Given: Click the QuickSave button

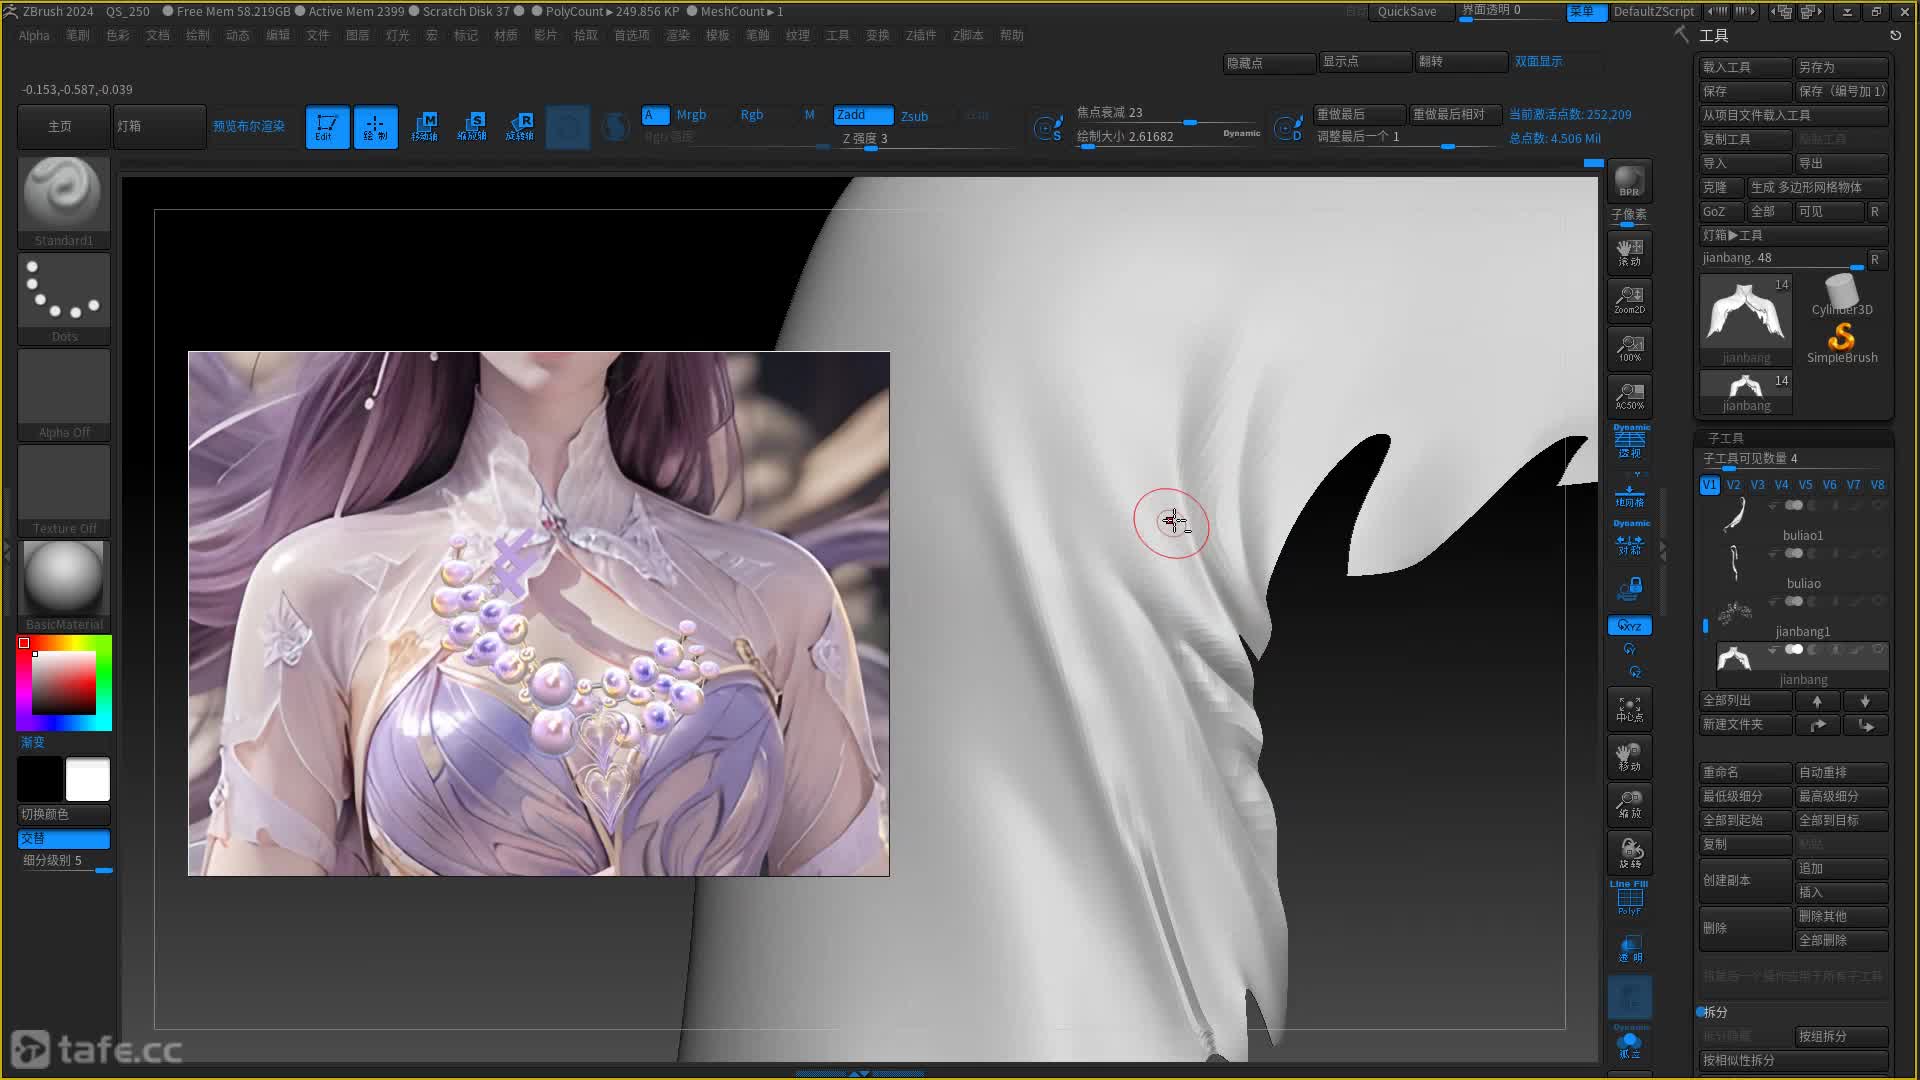Looking at the screenshot, I should pyautogui.click(x=1407, y=12).
